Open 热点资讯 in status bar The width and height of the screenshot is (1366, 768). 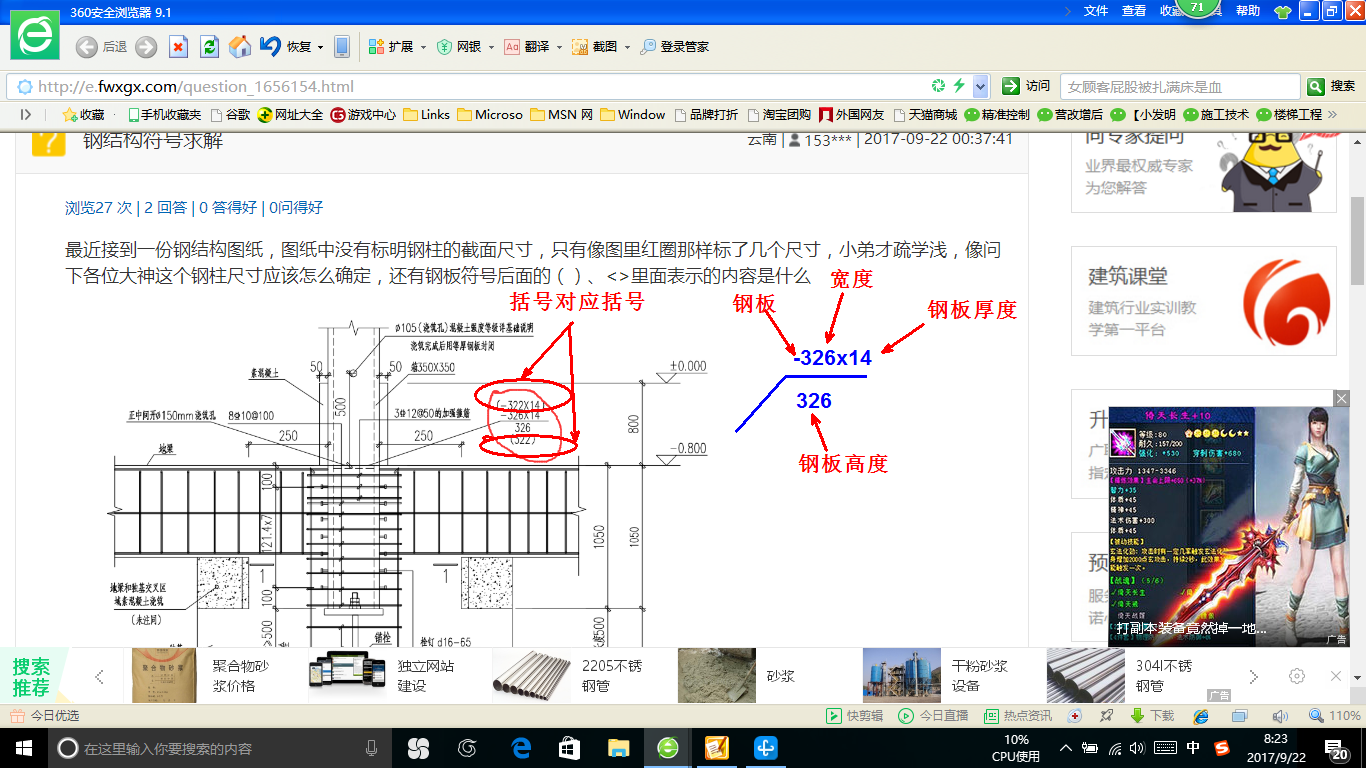[x=1018, y=716]
